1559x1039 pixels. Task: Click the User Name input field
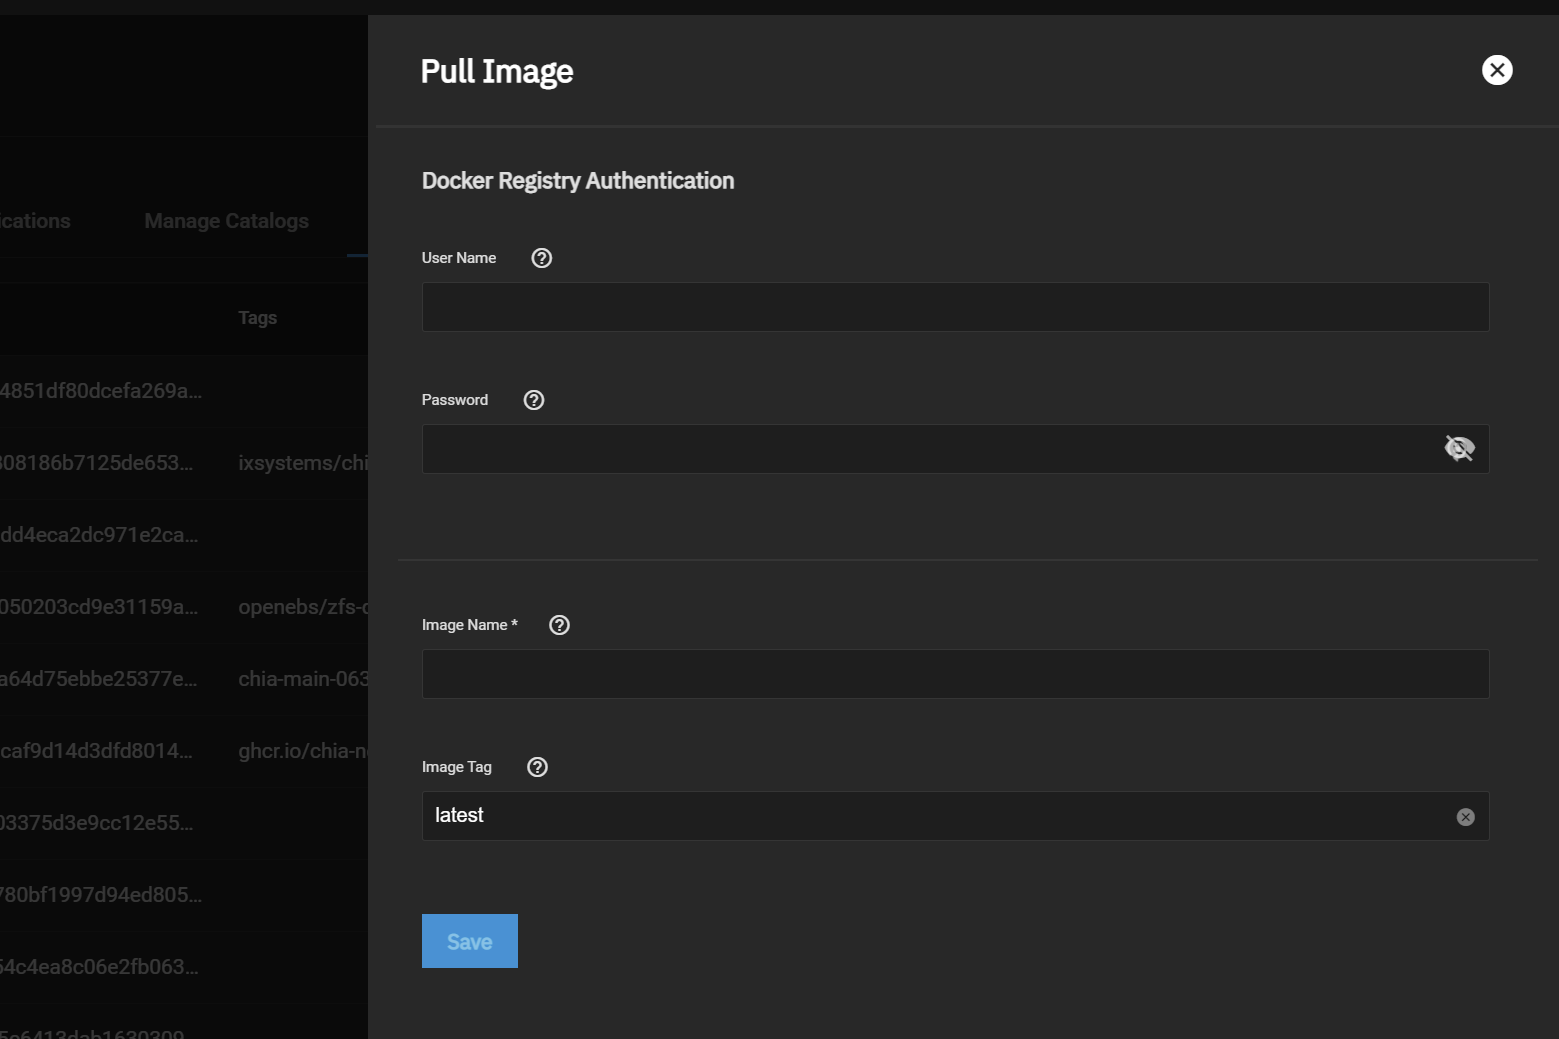pyautogui.click(x=955, y=307)
